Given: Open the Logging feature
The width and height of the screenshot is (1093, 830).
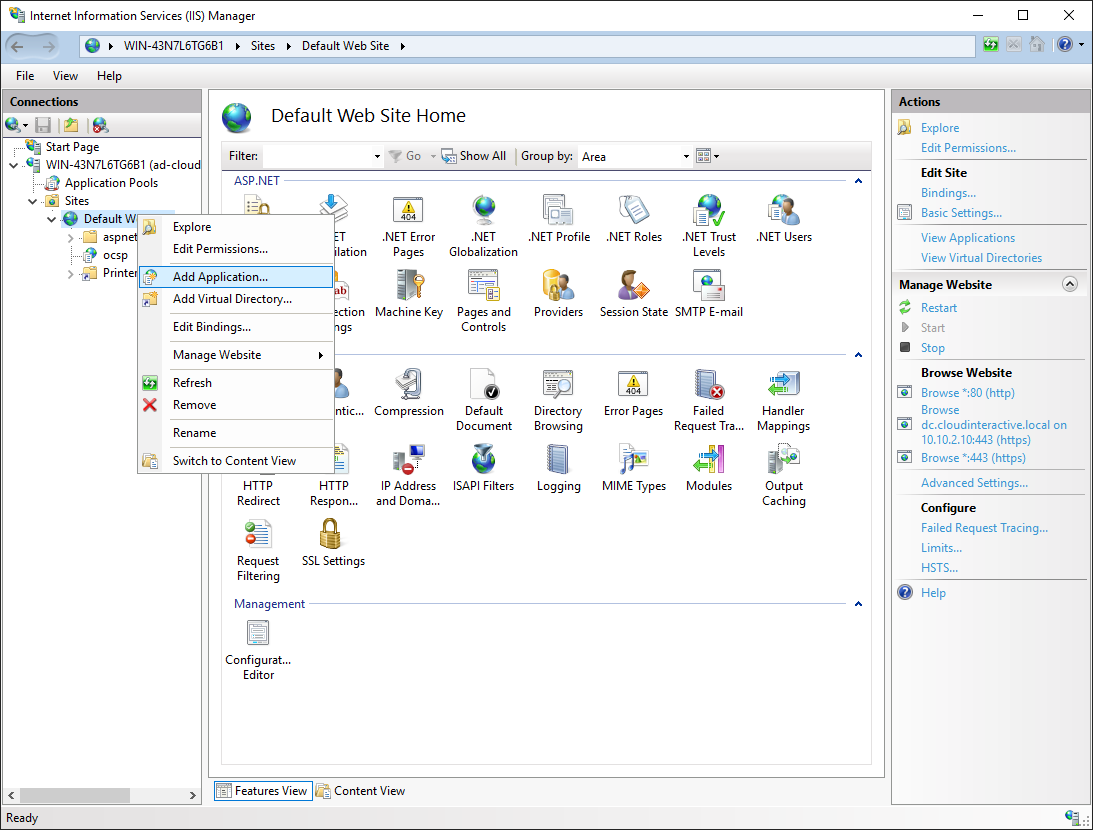Looking at the screenshot, I should [558, 468].
